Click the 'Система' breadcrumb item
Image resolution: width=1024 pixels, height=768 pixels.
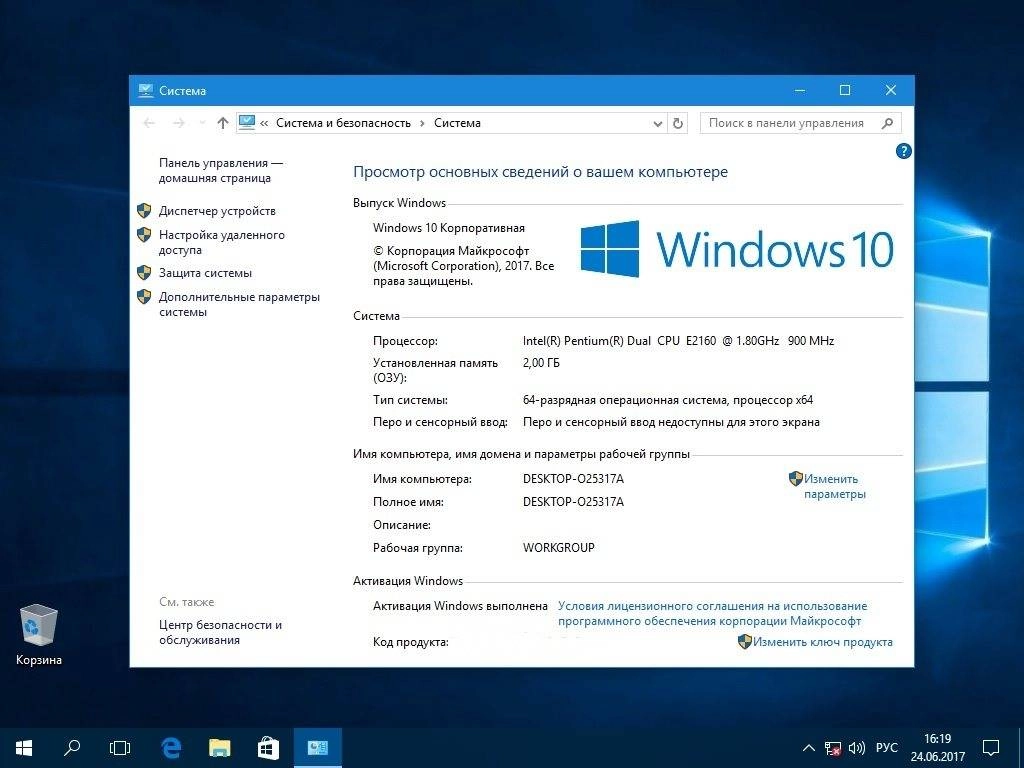pyautogui.click(x=457, y=123)
